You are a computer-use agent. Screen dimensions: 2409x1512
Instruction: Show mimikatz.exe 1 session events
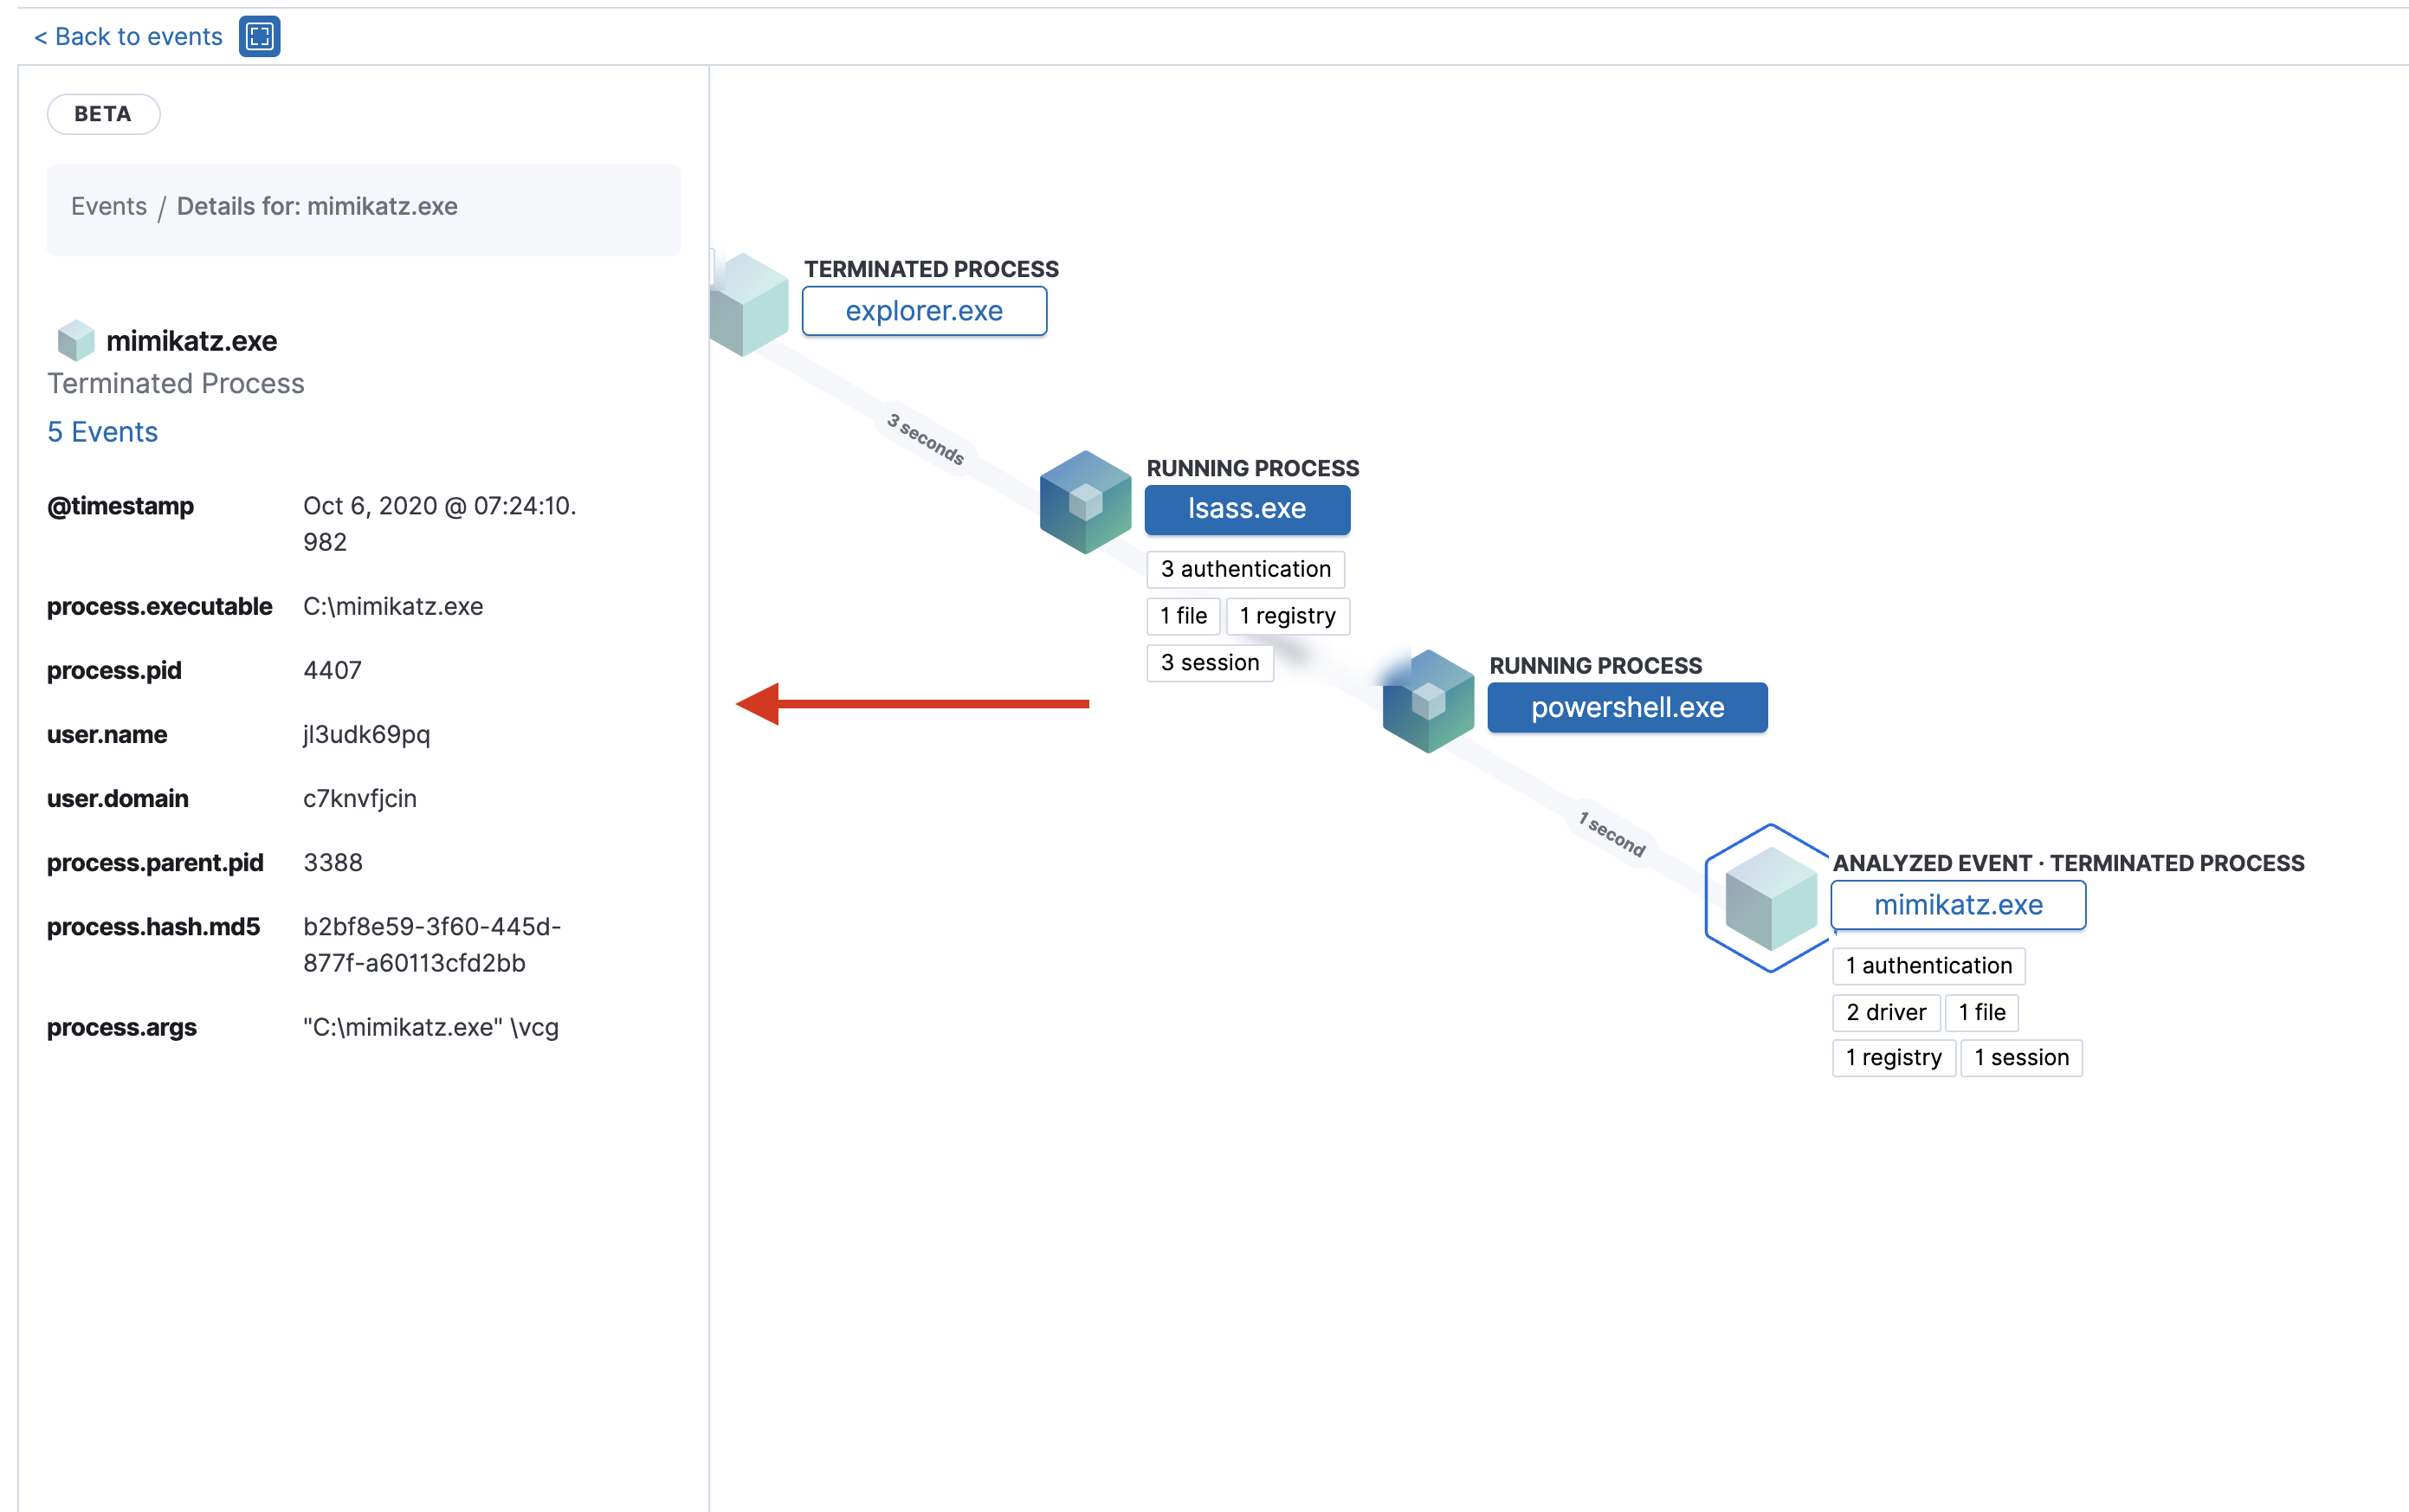[2020, 1058]
